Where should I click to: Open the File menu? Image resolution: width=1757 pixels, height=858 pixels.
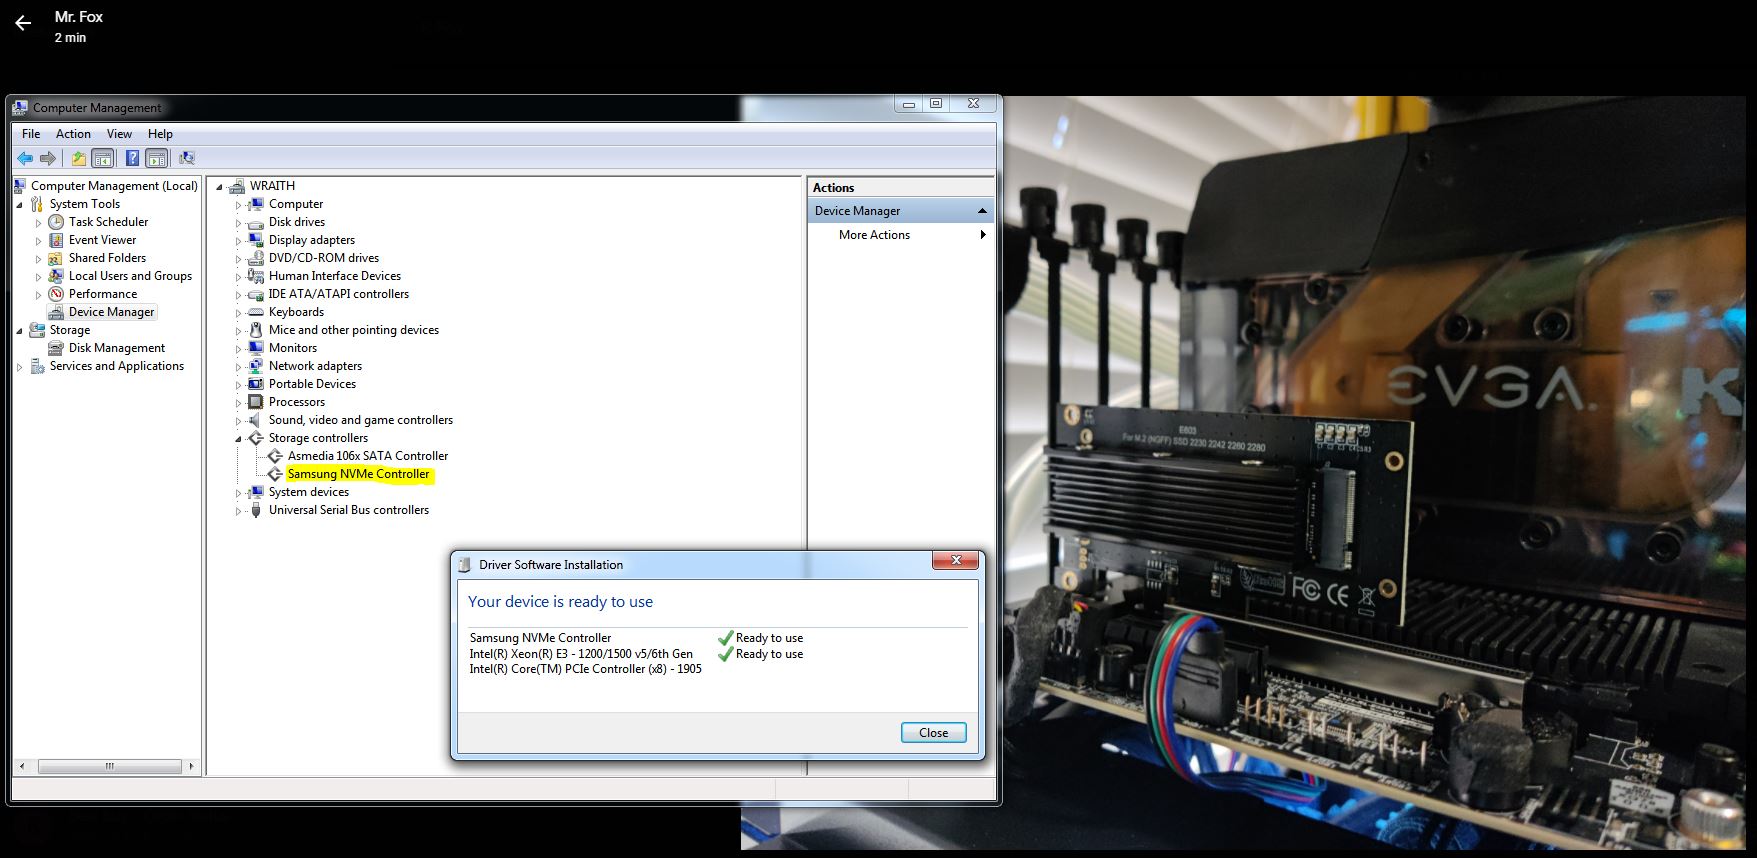pos(31,134)
